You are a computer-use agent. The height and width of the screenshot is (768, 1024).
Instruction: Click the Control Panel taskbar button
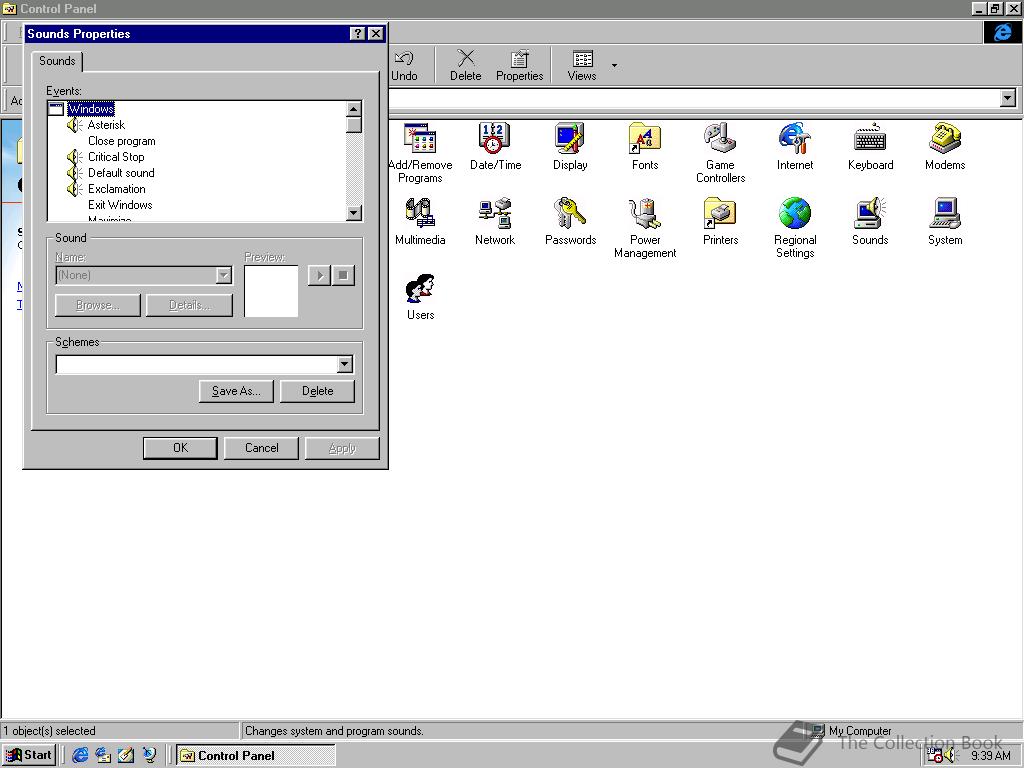[x=256, y=756]
